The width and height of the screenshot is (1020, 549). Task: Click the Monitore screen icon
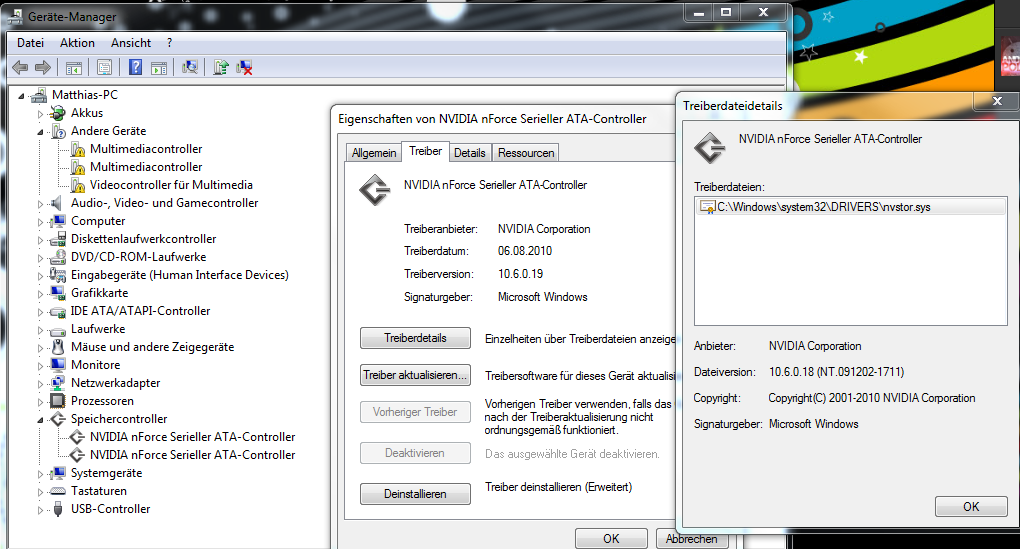click(x=58, y=365)
